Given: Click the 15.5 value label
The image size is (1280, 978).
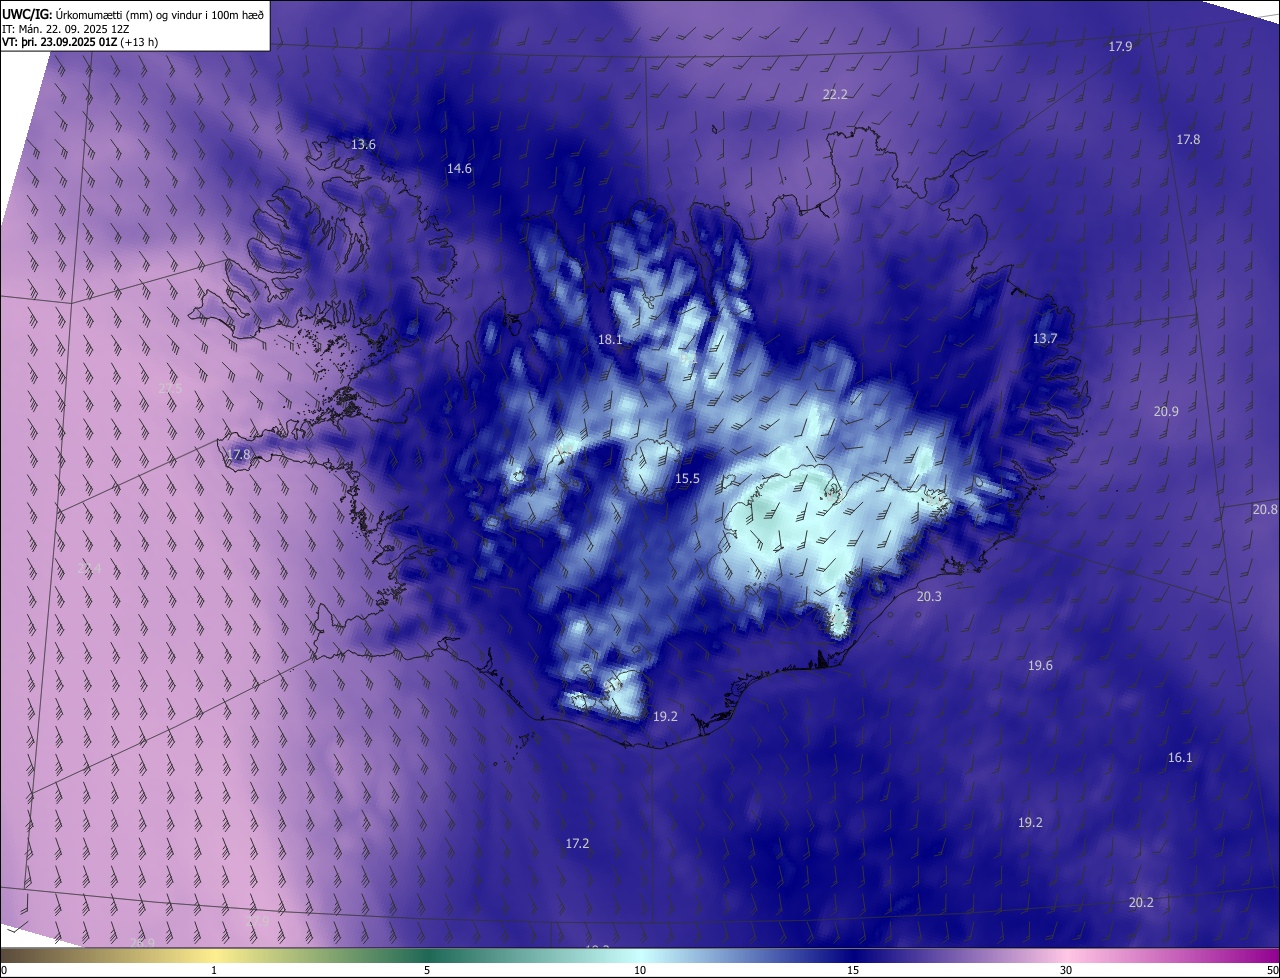Looking at the screenshot, I should pyautogui.click(x=687, y=479).
